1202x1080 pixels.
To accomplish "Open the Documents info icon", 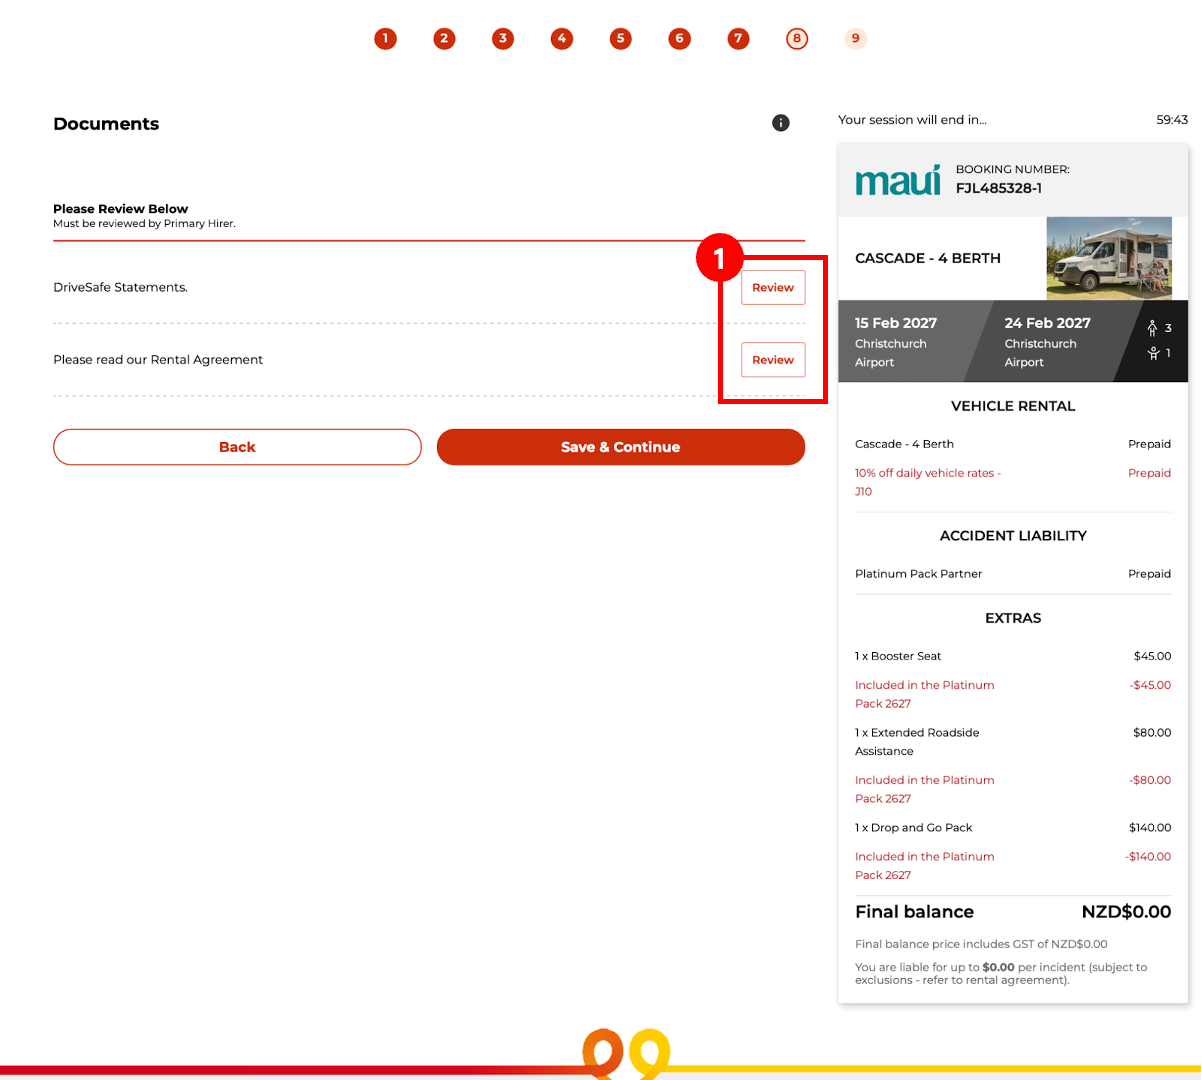I will point(781,123).
